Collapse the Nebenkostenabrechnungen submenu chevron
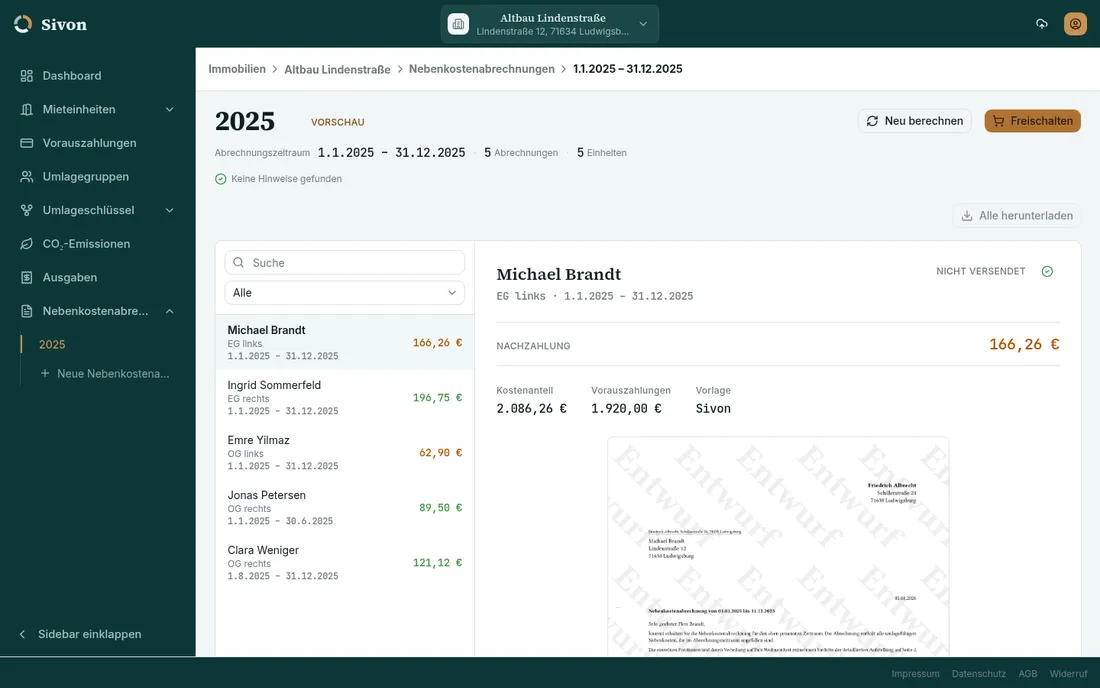 (169, 311)
